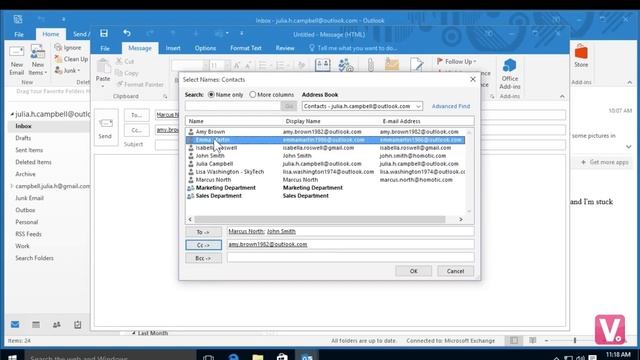
Task: Click the To -> button in the dialog
Action: (x=203, y=232)
